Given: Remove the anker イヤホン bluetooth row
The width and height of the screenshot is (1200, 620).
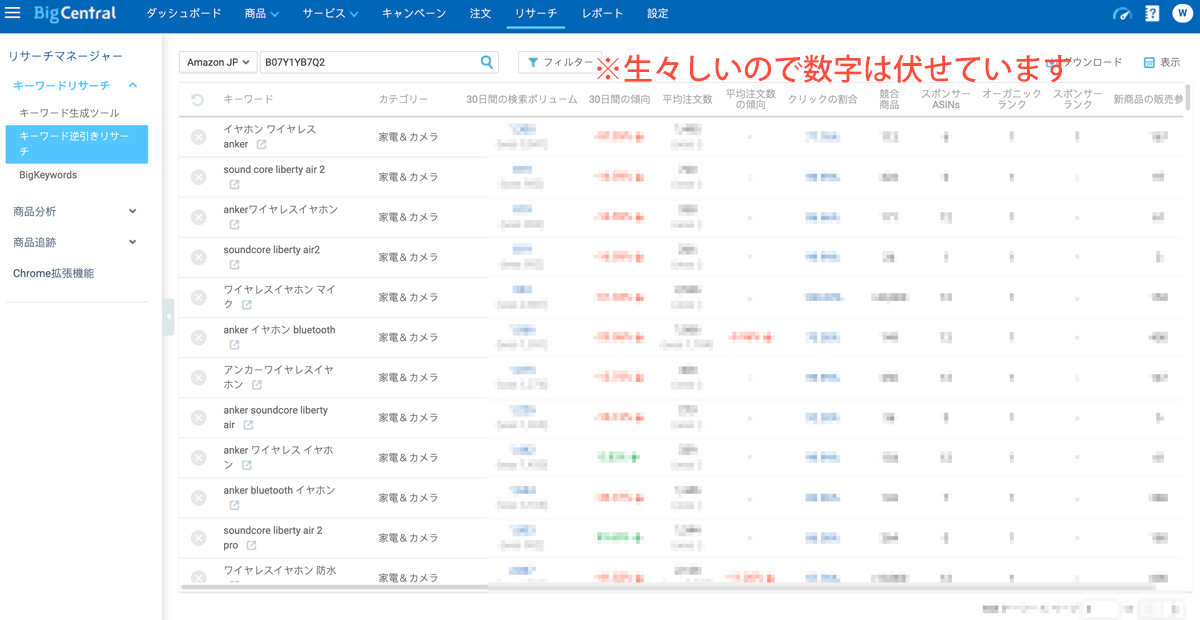Looking at the screenshot, I should (x=198, y=337).
